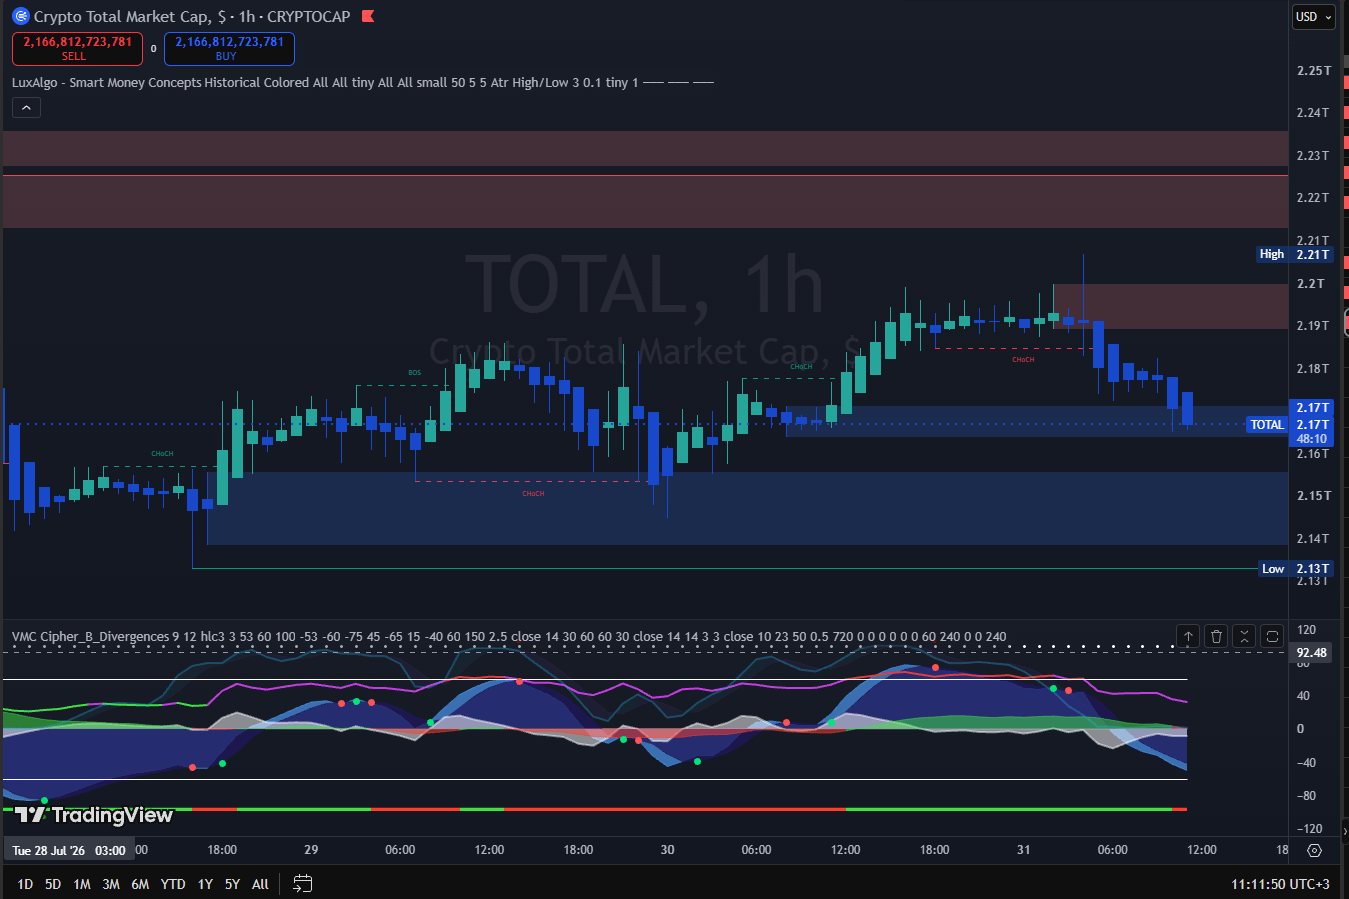The image size is (1349, 899).
Task: Switch to the YTD date range
Action: coord(173,884)
